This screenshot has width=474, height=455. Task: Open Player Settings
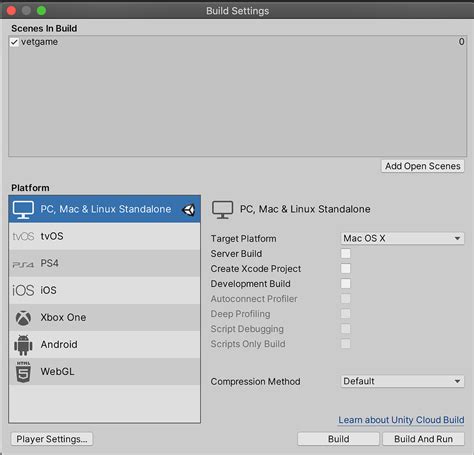52,439
